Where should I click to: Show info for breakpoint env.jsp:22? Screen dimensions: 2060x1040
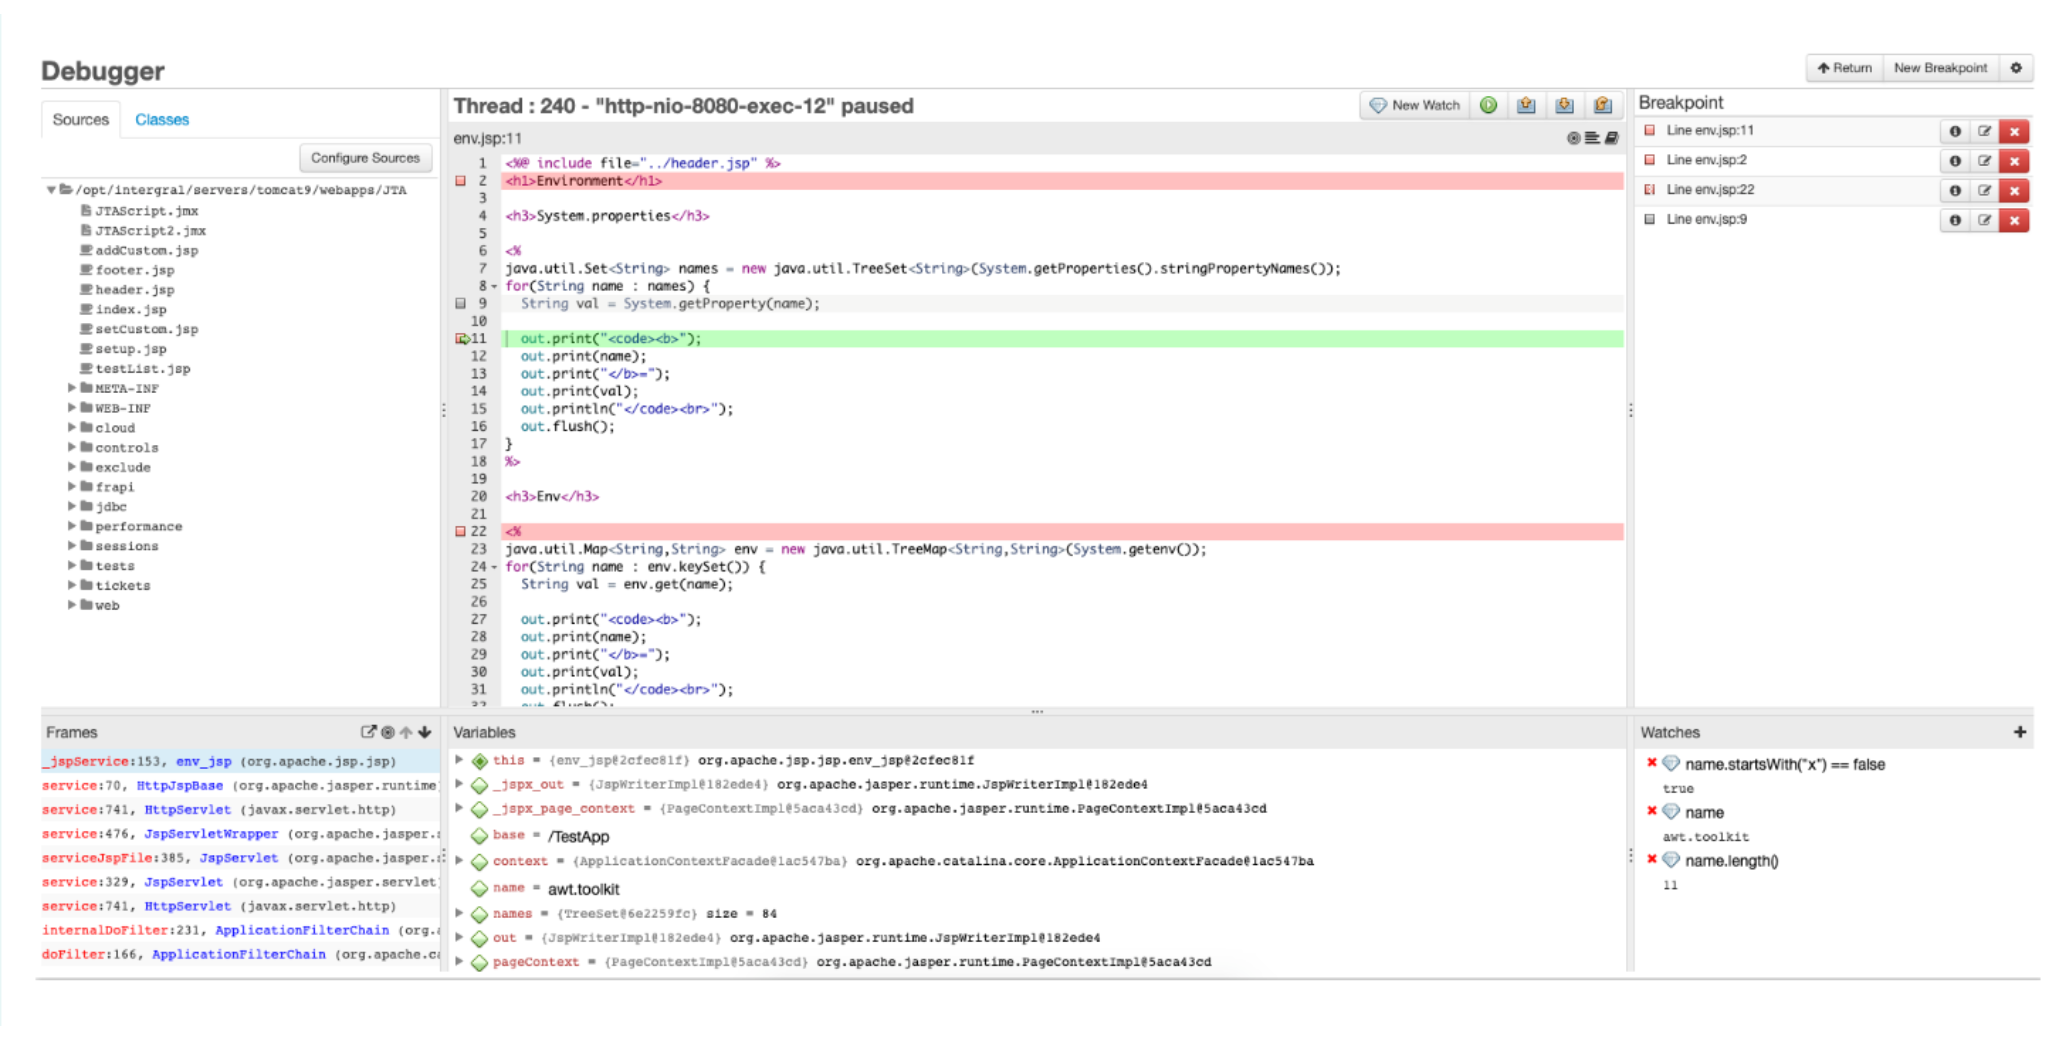click(1954, 190)
